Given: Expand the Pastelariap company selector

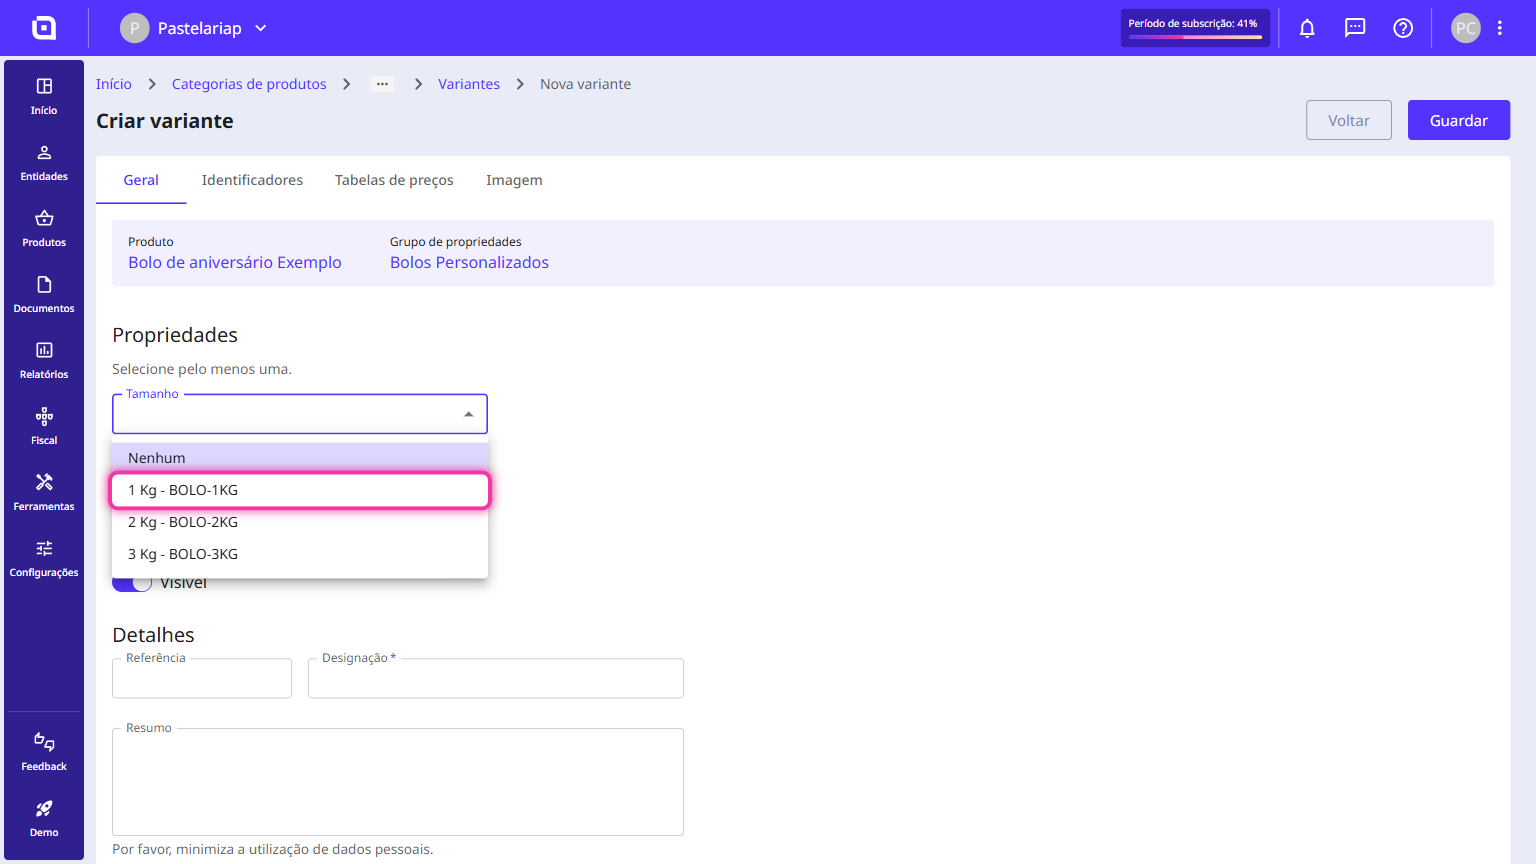Looking at the screenshot, I should click(195, 28).
